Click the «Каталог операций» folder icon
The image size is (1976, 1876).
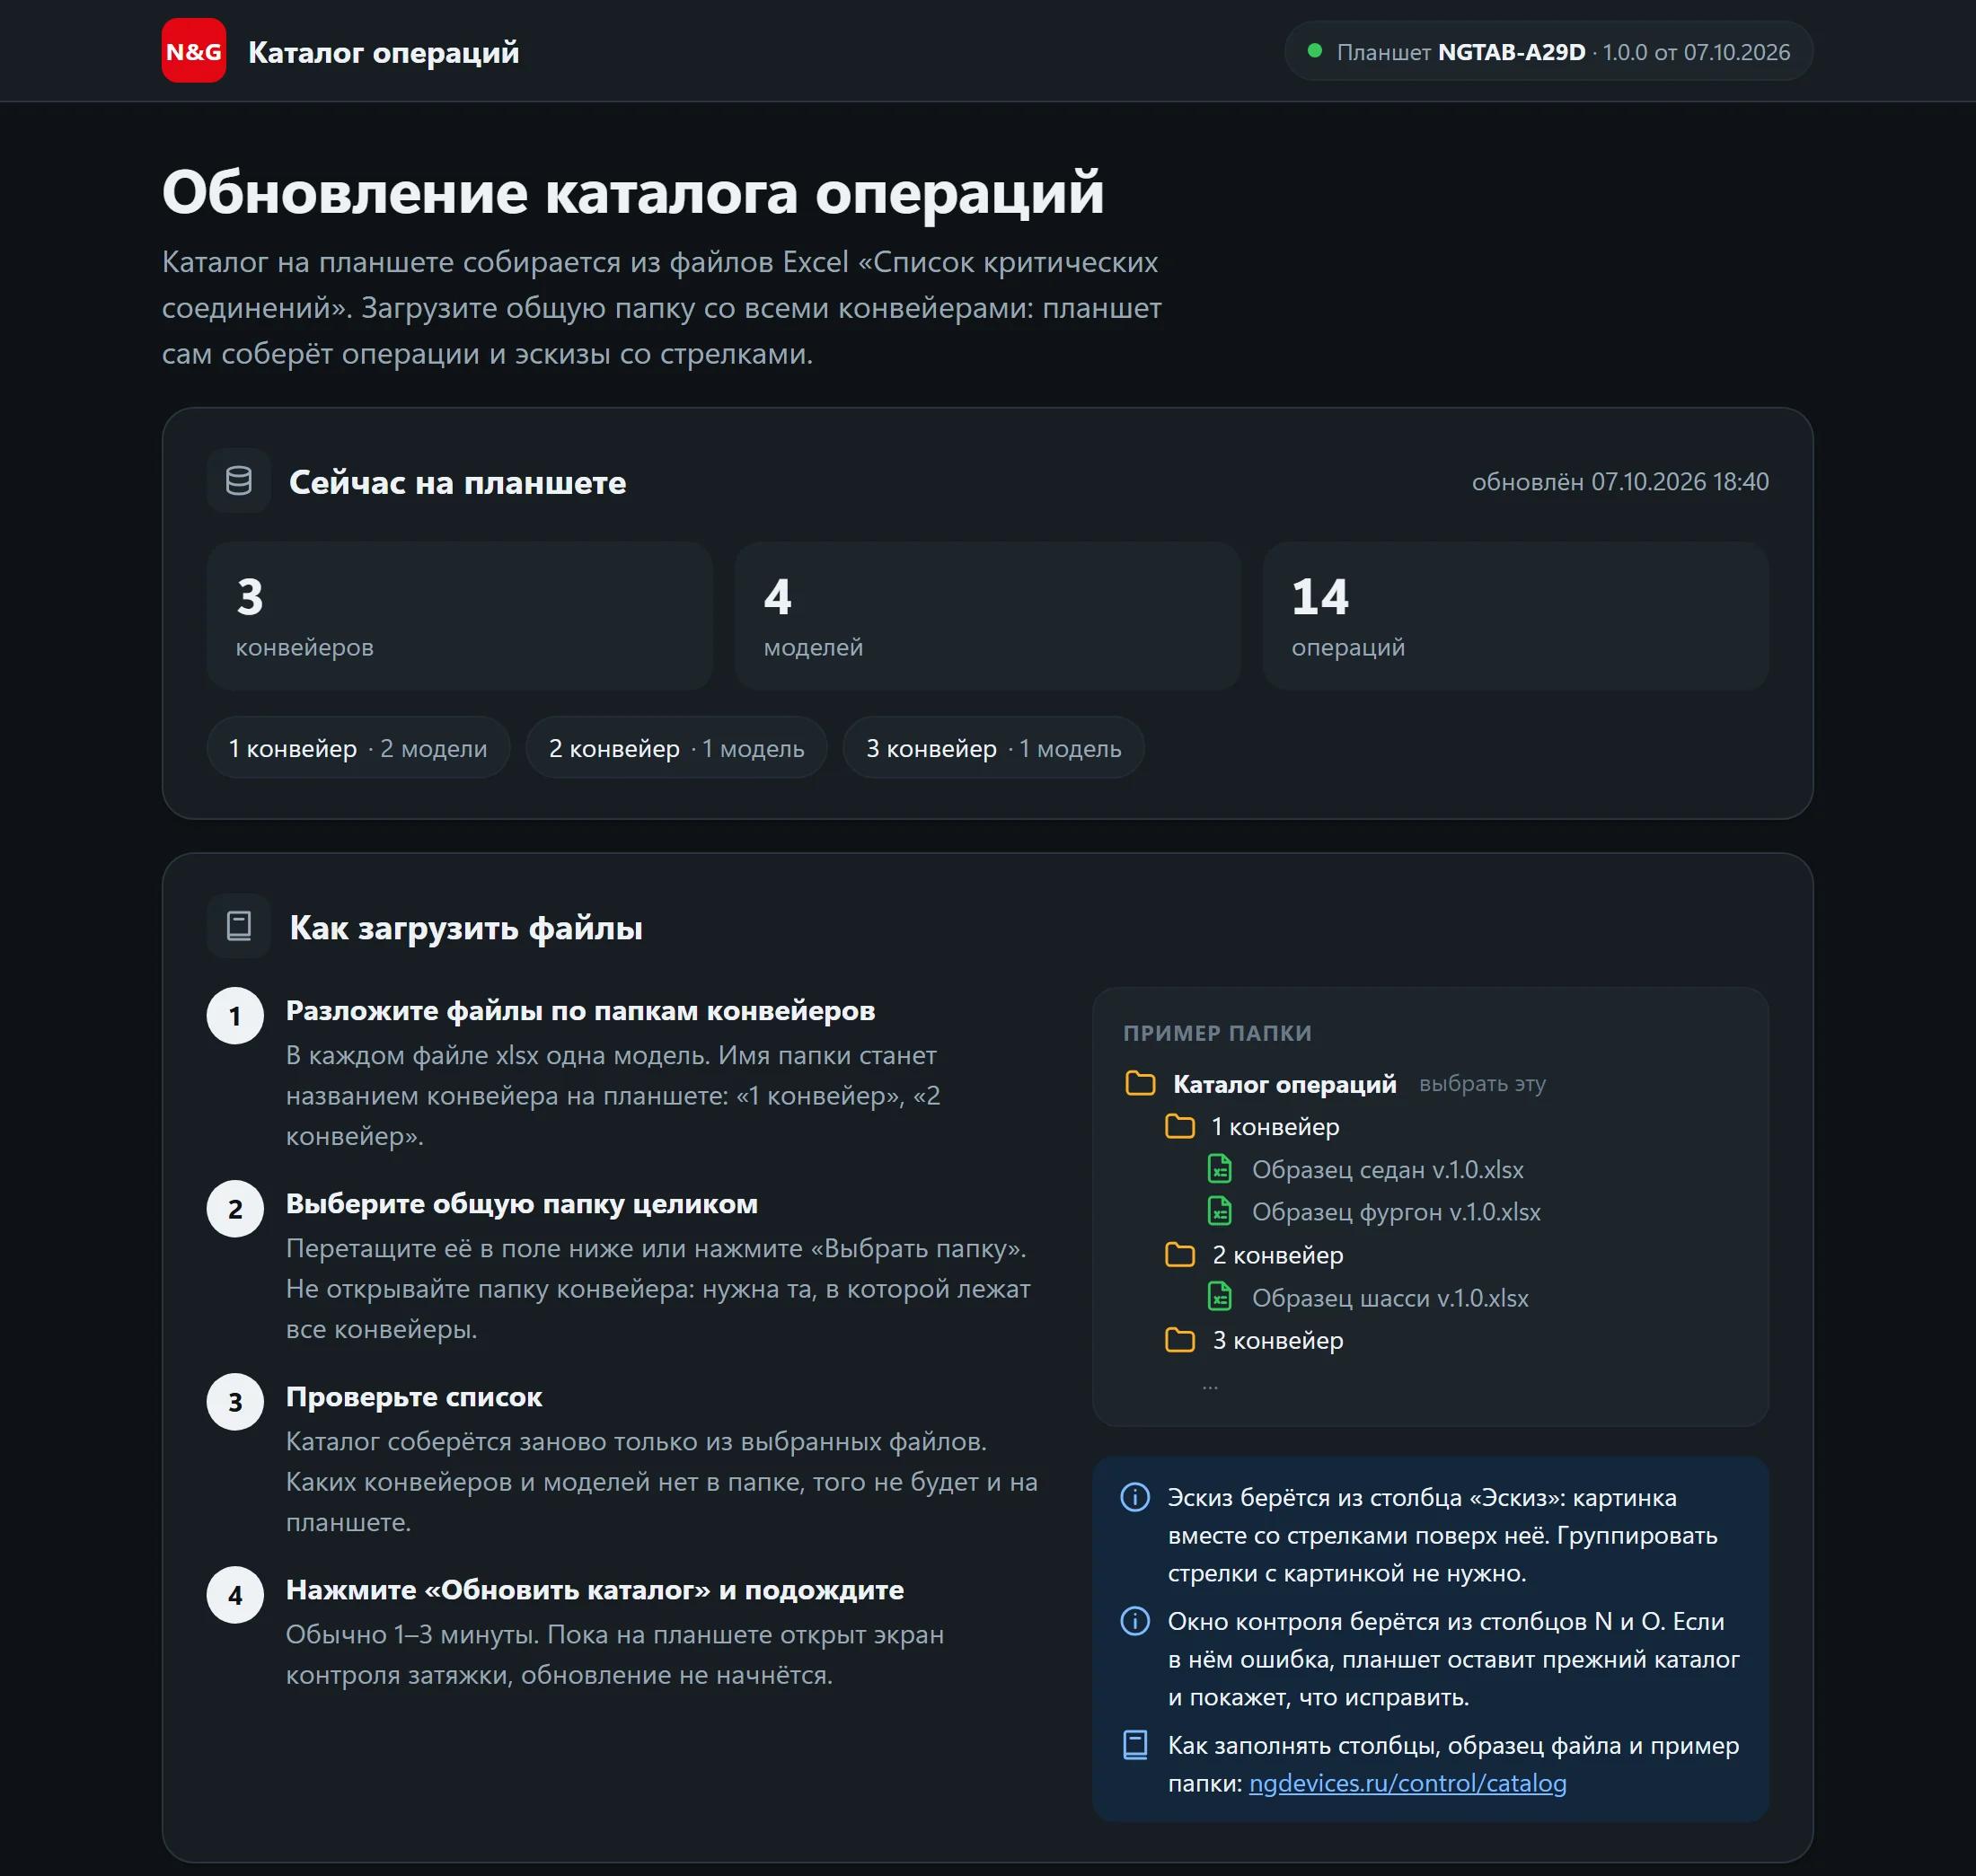point(1140,1083)
